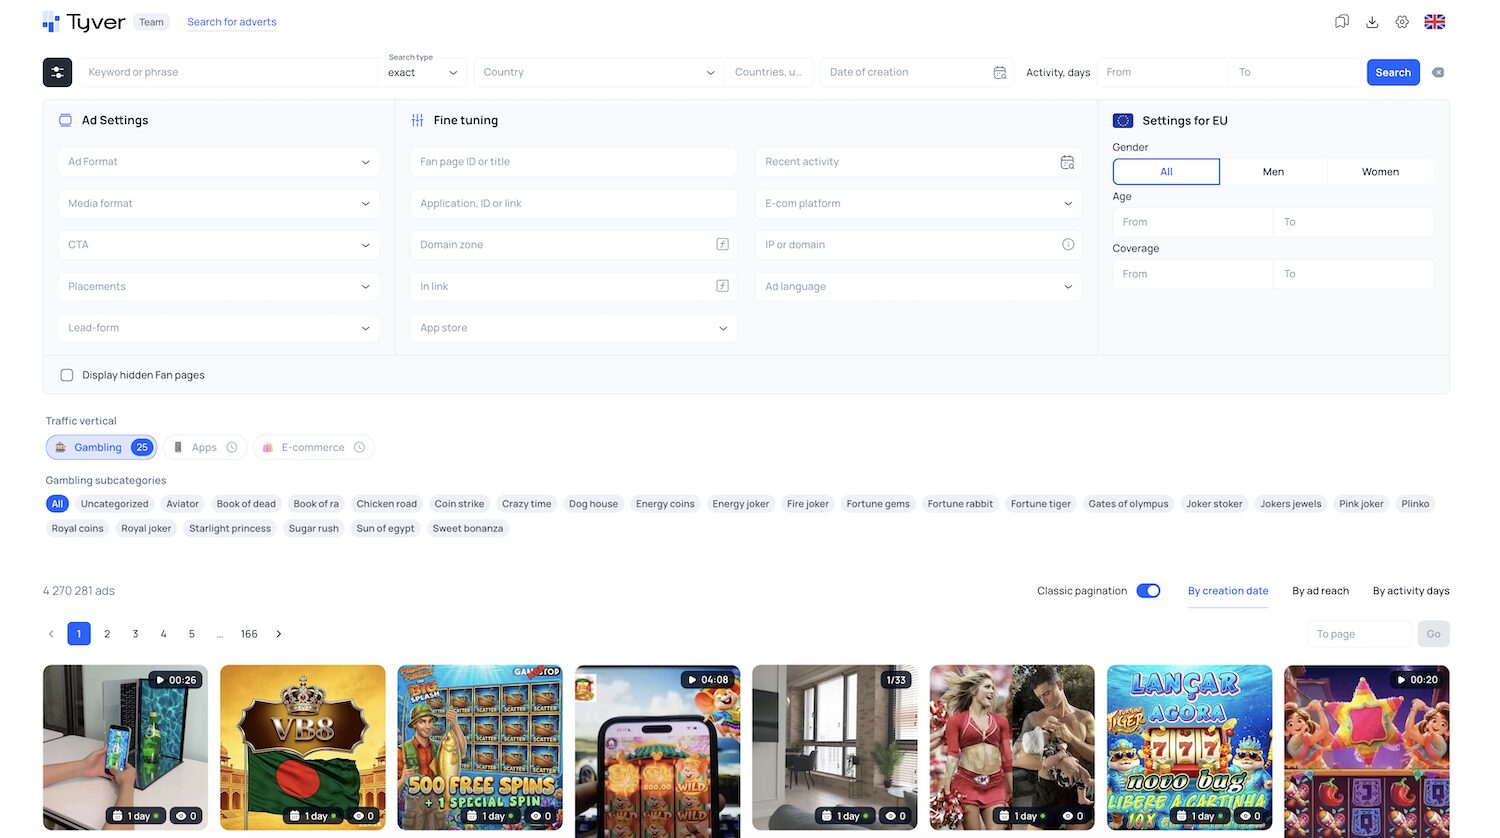Open Recent activity calendar icon

click(x=1067, y=162)
